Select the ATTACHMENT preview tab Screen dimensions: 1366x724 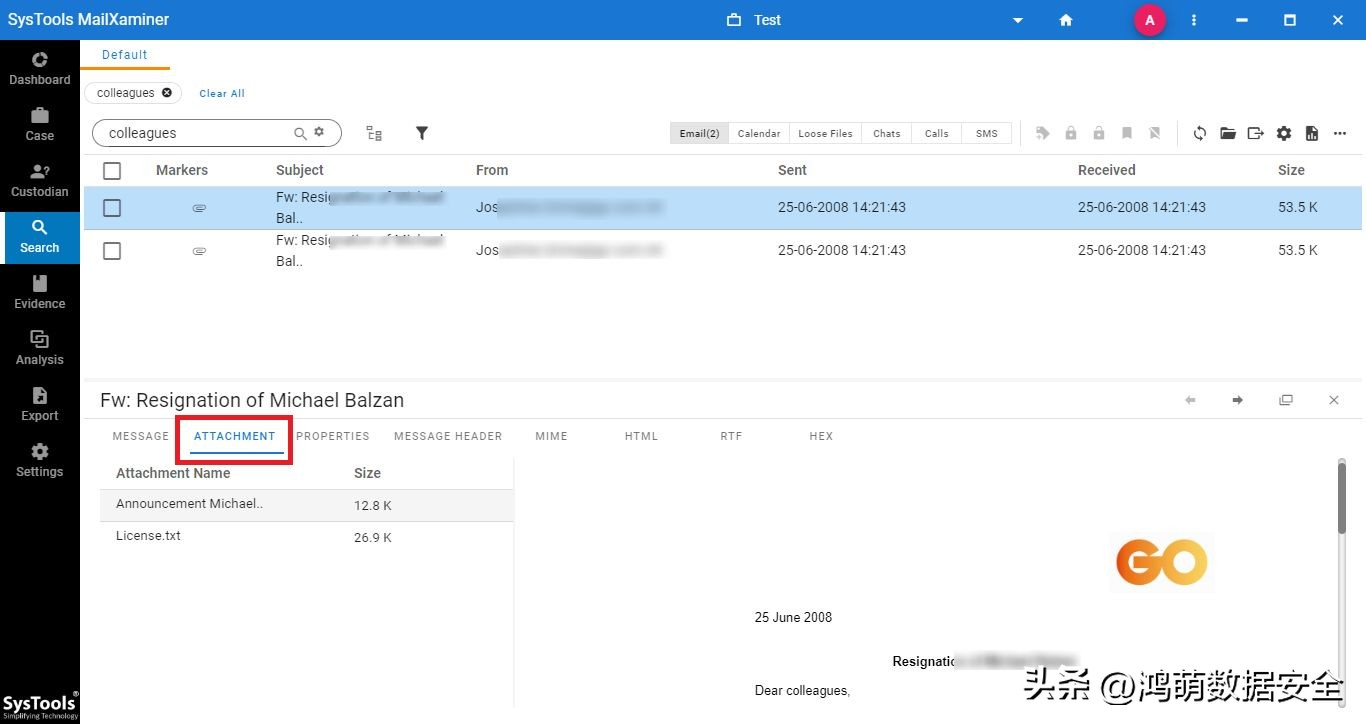pos(235,436)
